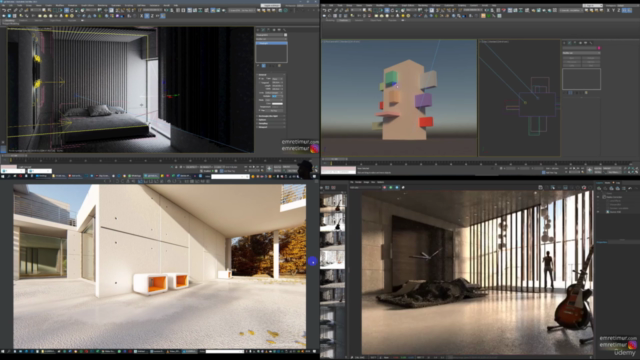Toggle X axis constraint in top-right 3ds Max
The height and width of the screenshot is (360, 640).
[x=608, y=10]
